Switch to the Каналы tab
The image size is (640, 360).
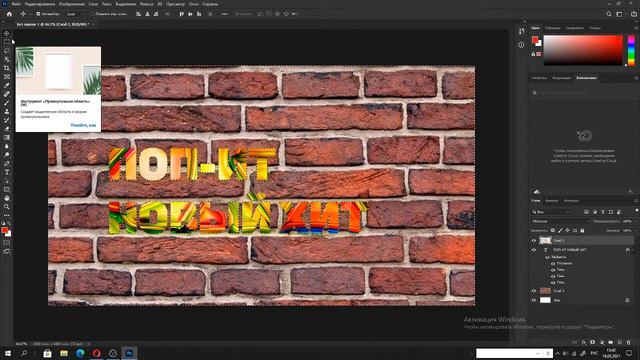(x=552, y=201)
